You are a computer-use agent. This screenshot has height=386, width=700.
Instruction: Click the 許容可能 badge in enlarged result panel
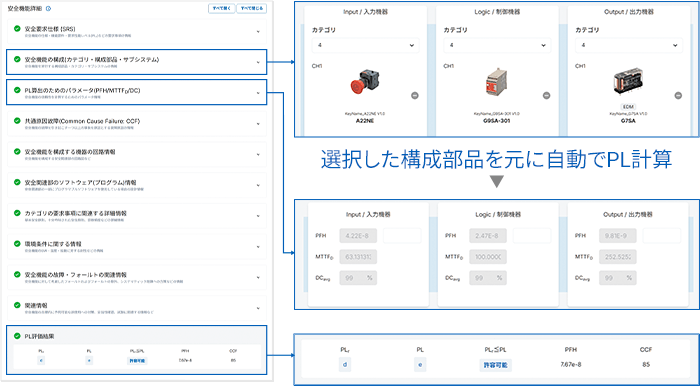[x=496, y=365]
